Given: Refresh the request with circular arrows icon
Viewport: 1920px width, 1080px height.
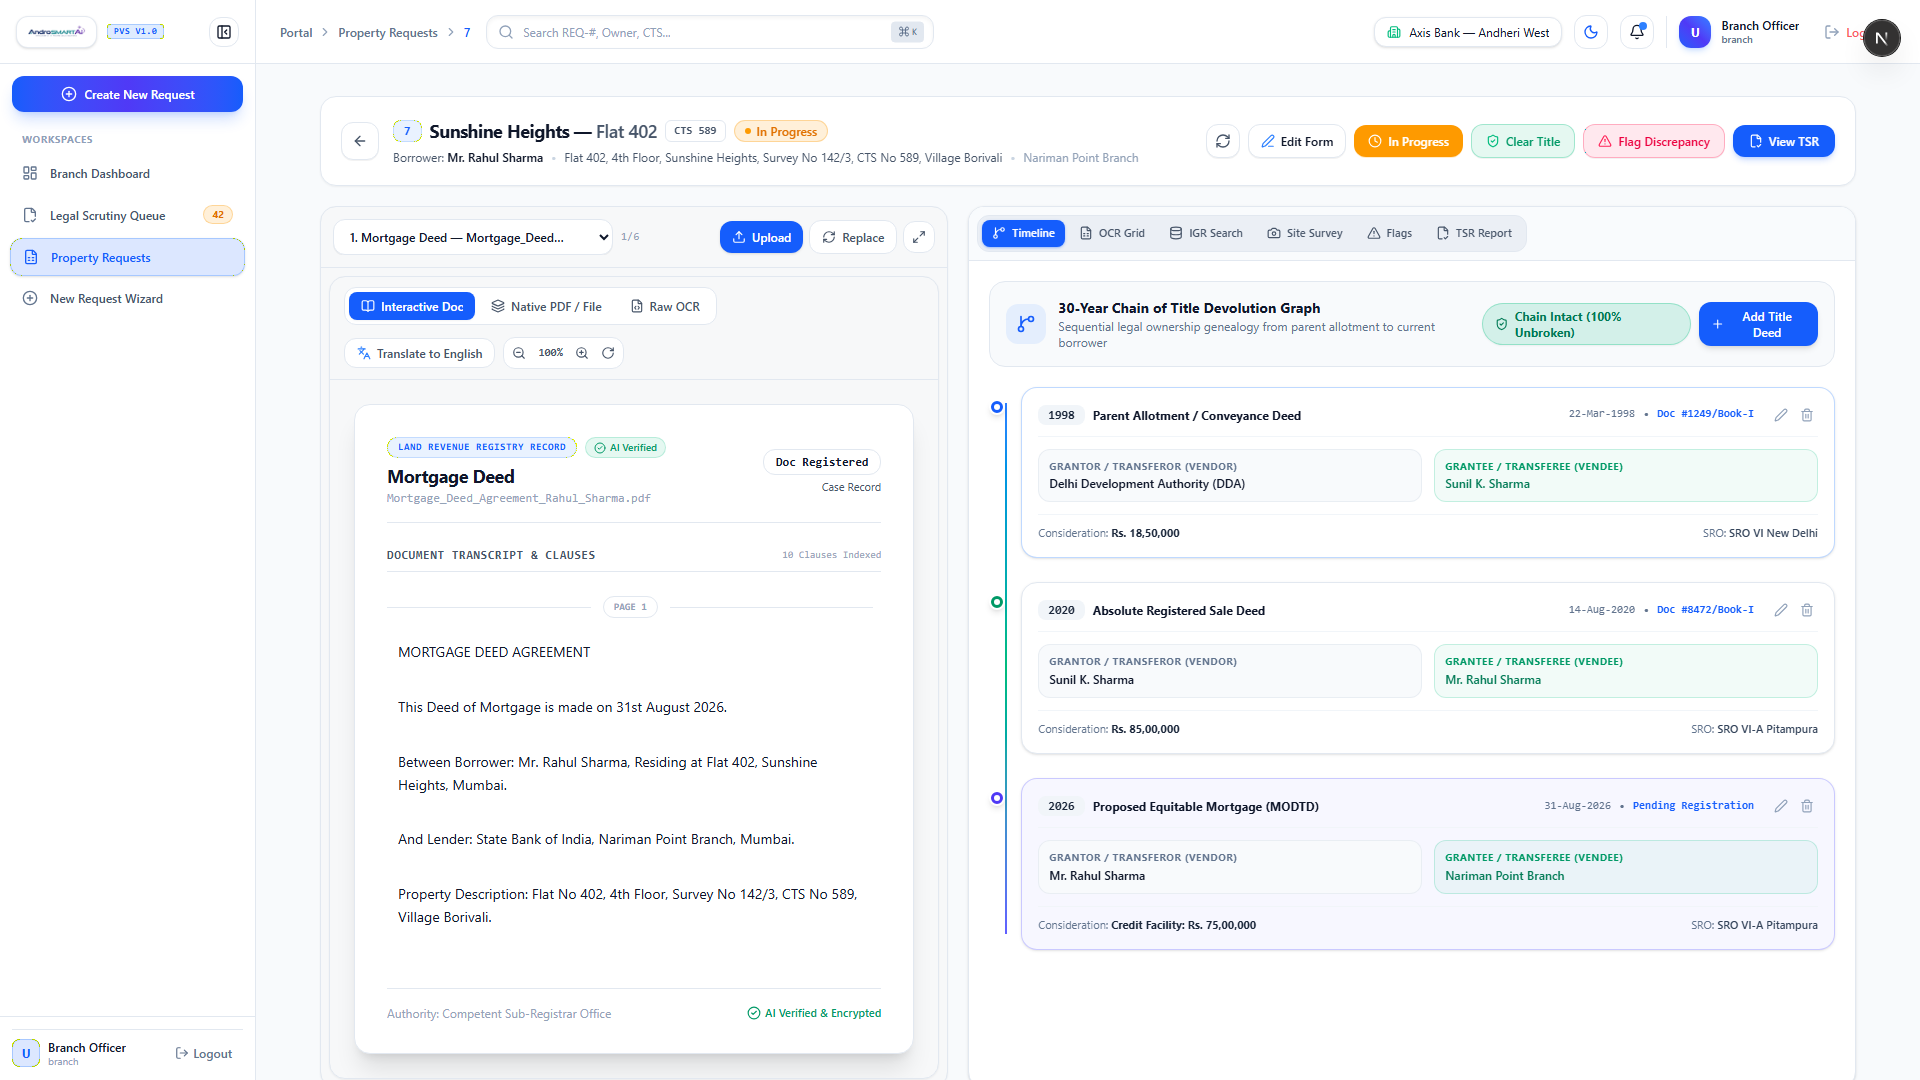Looking at the screenshot, I should point(1223,141).
